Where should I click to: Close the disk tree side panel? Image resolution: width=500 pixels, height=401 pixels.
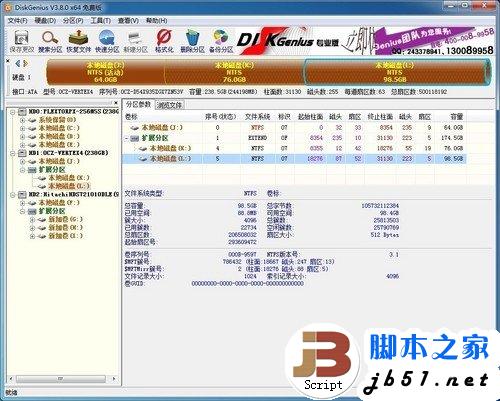116,103
